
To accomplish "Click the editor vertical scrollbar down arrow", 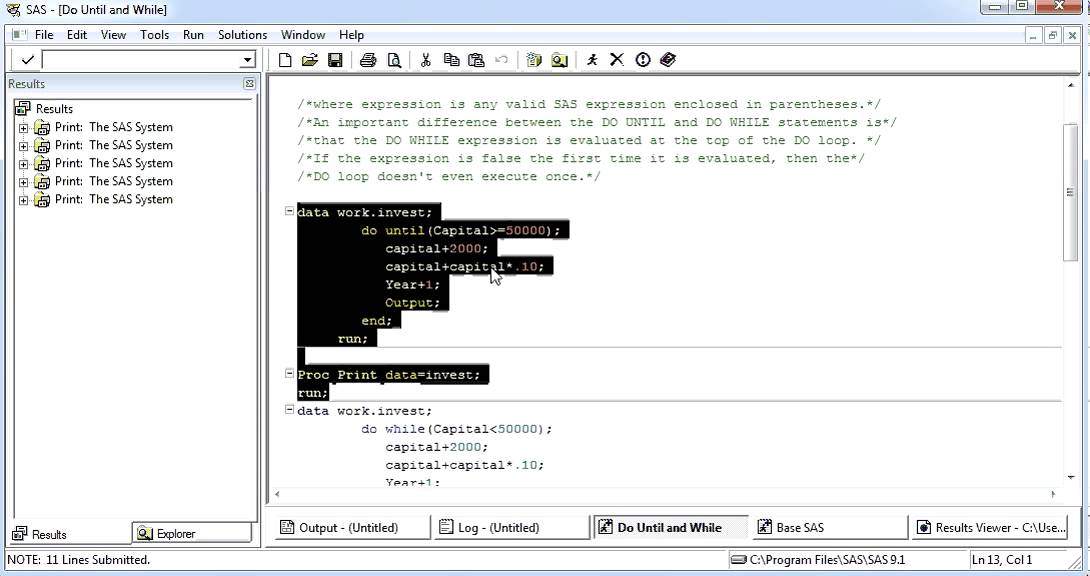I will [x=1071, y=477].
